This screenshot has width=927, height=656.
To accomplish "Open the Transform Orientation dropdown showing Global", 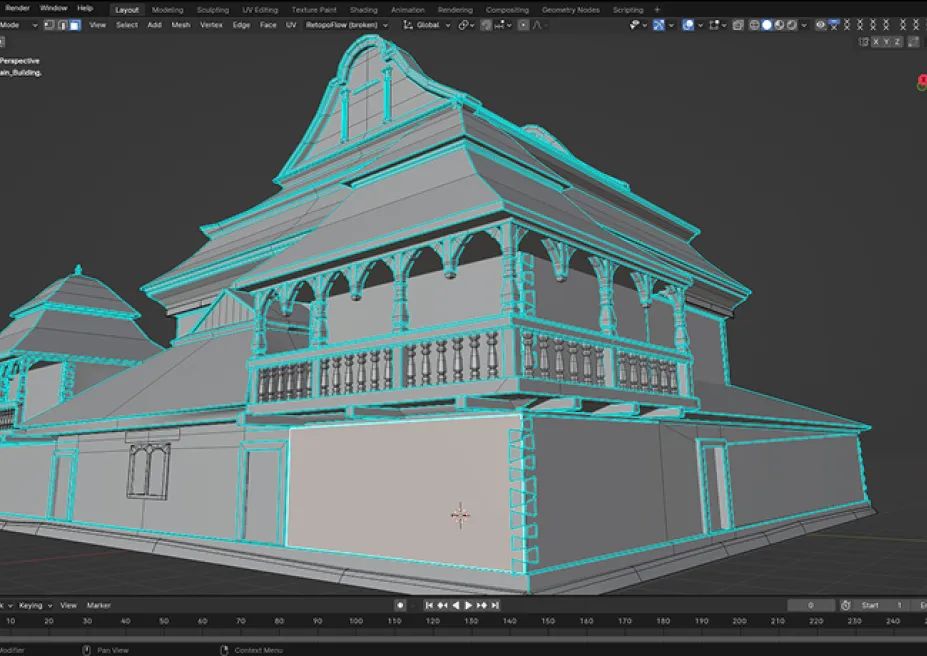I will pos(428,25).
